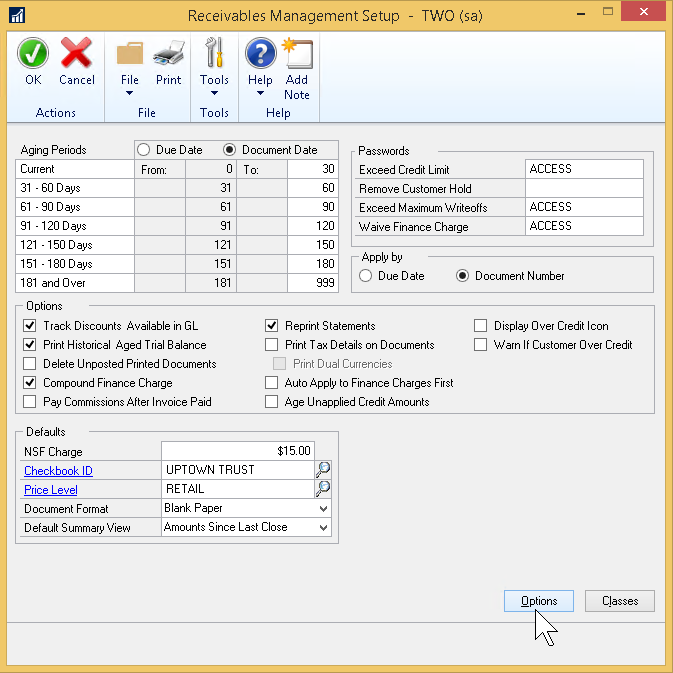Click the Add Note icon

(297, 54)
